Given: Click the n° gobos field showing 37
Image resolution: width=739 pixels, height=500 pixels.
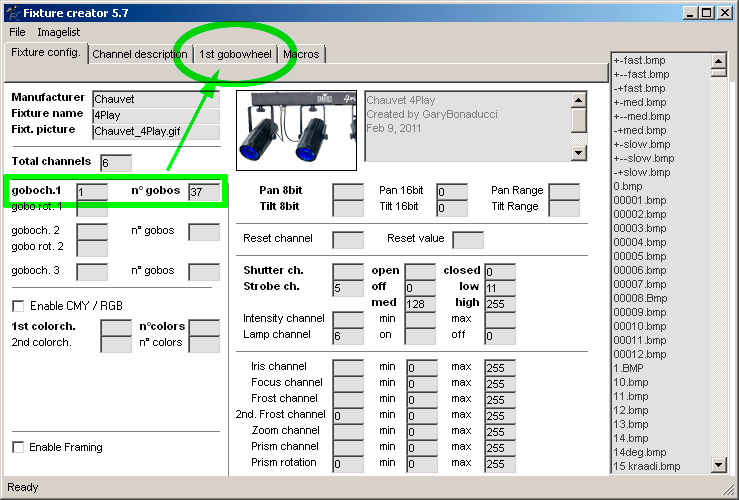Looking at the screenshot, I should pos(204,192).
